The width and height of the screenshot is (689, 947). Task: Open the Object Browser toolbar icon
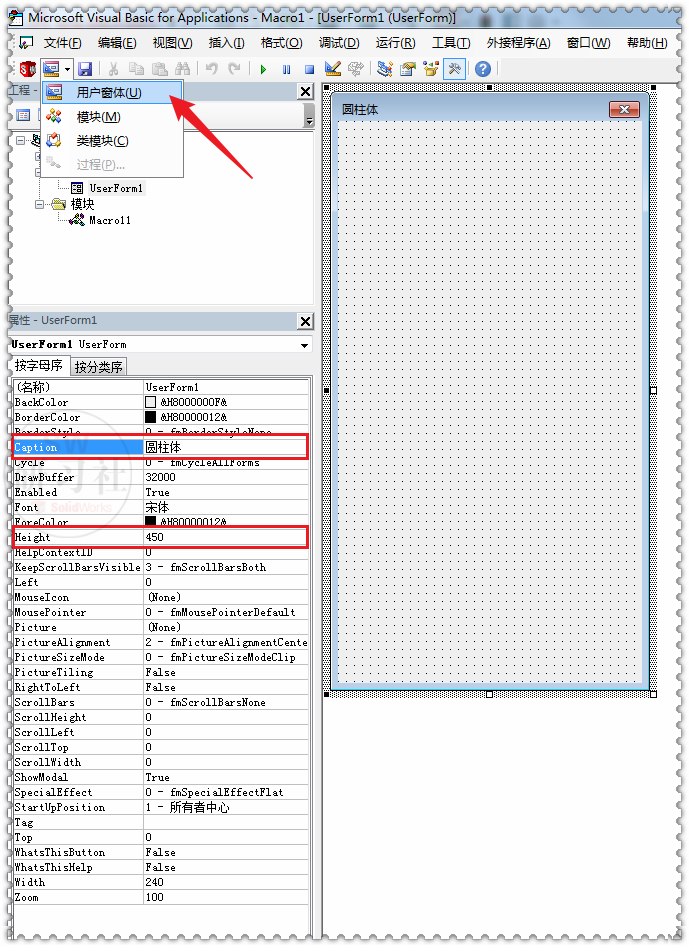tap(431, 69)
